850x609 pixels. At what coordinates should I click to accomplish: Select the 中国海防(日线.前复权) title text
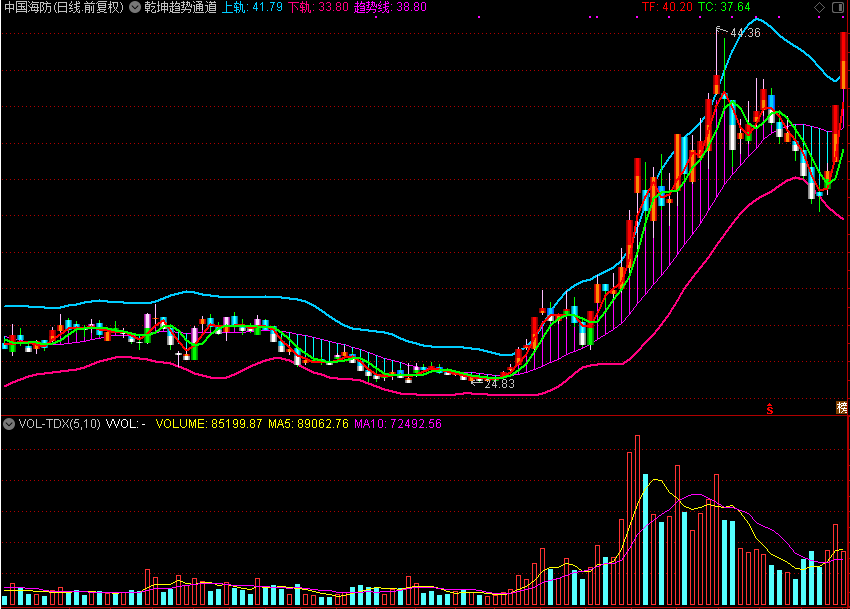coord(64,7)
